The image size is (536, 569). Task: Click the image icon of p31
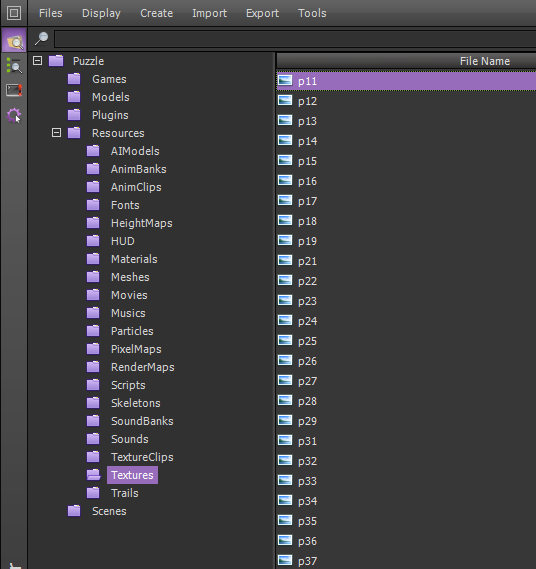coord(285,440)
